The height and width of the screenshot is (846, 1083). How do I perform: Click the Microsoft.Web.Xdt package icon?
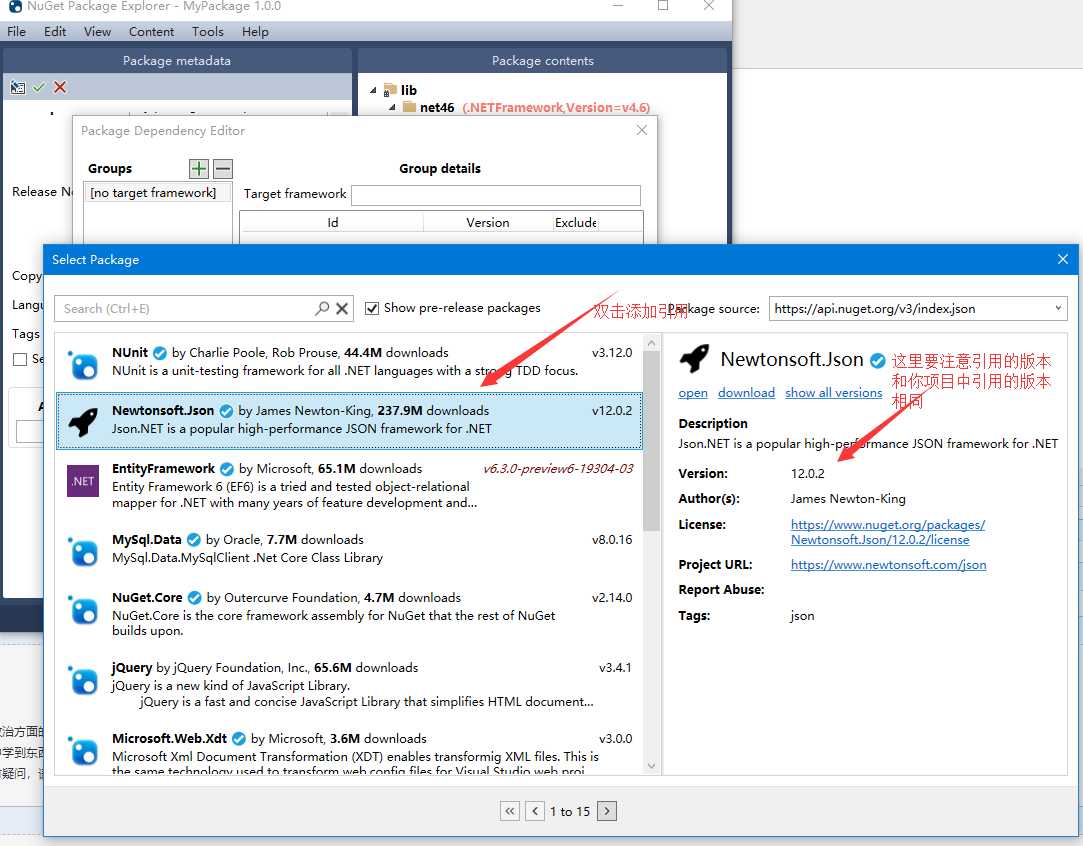point(83,751)
